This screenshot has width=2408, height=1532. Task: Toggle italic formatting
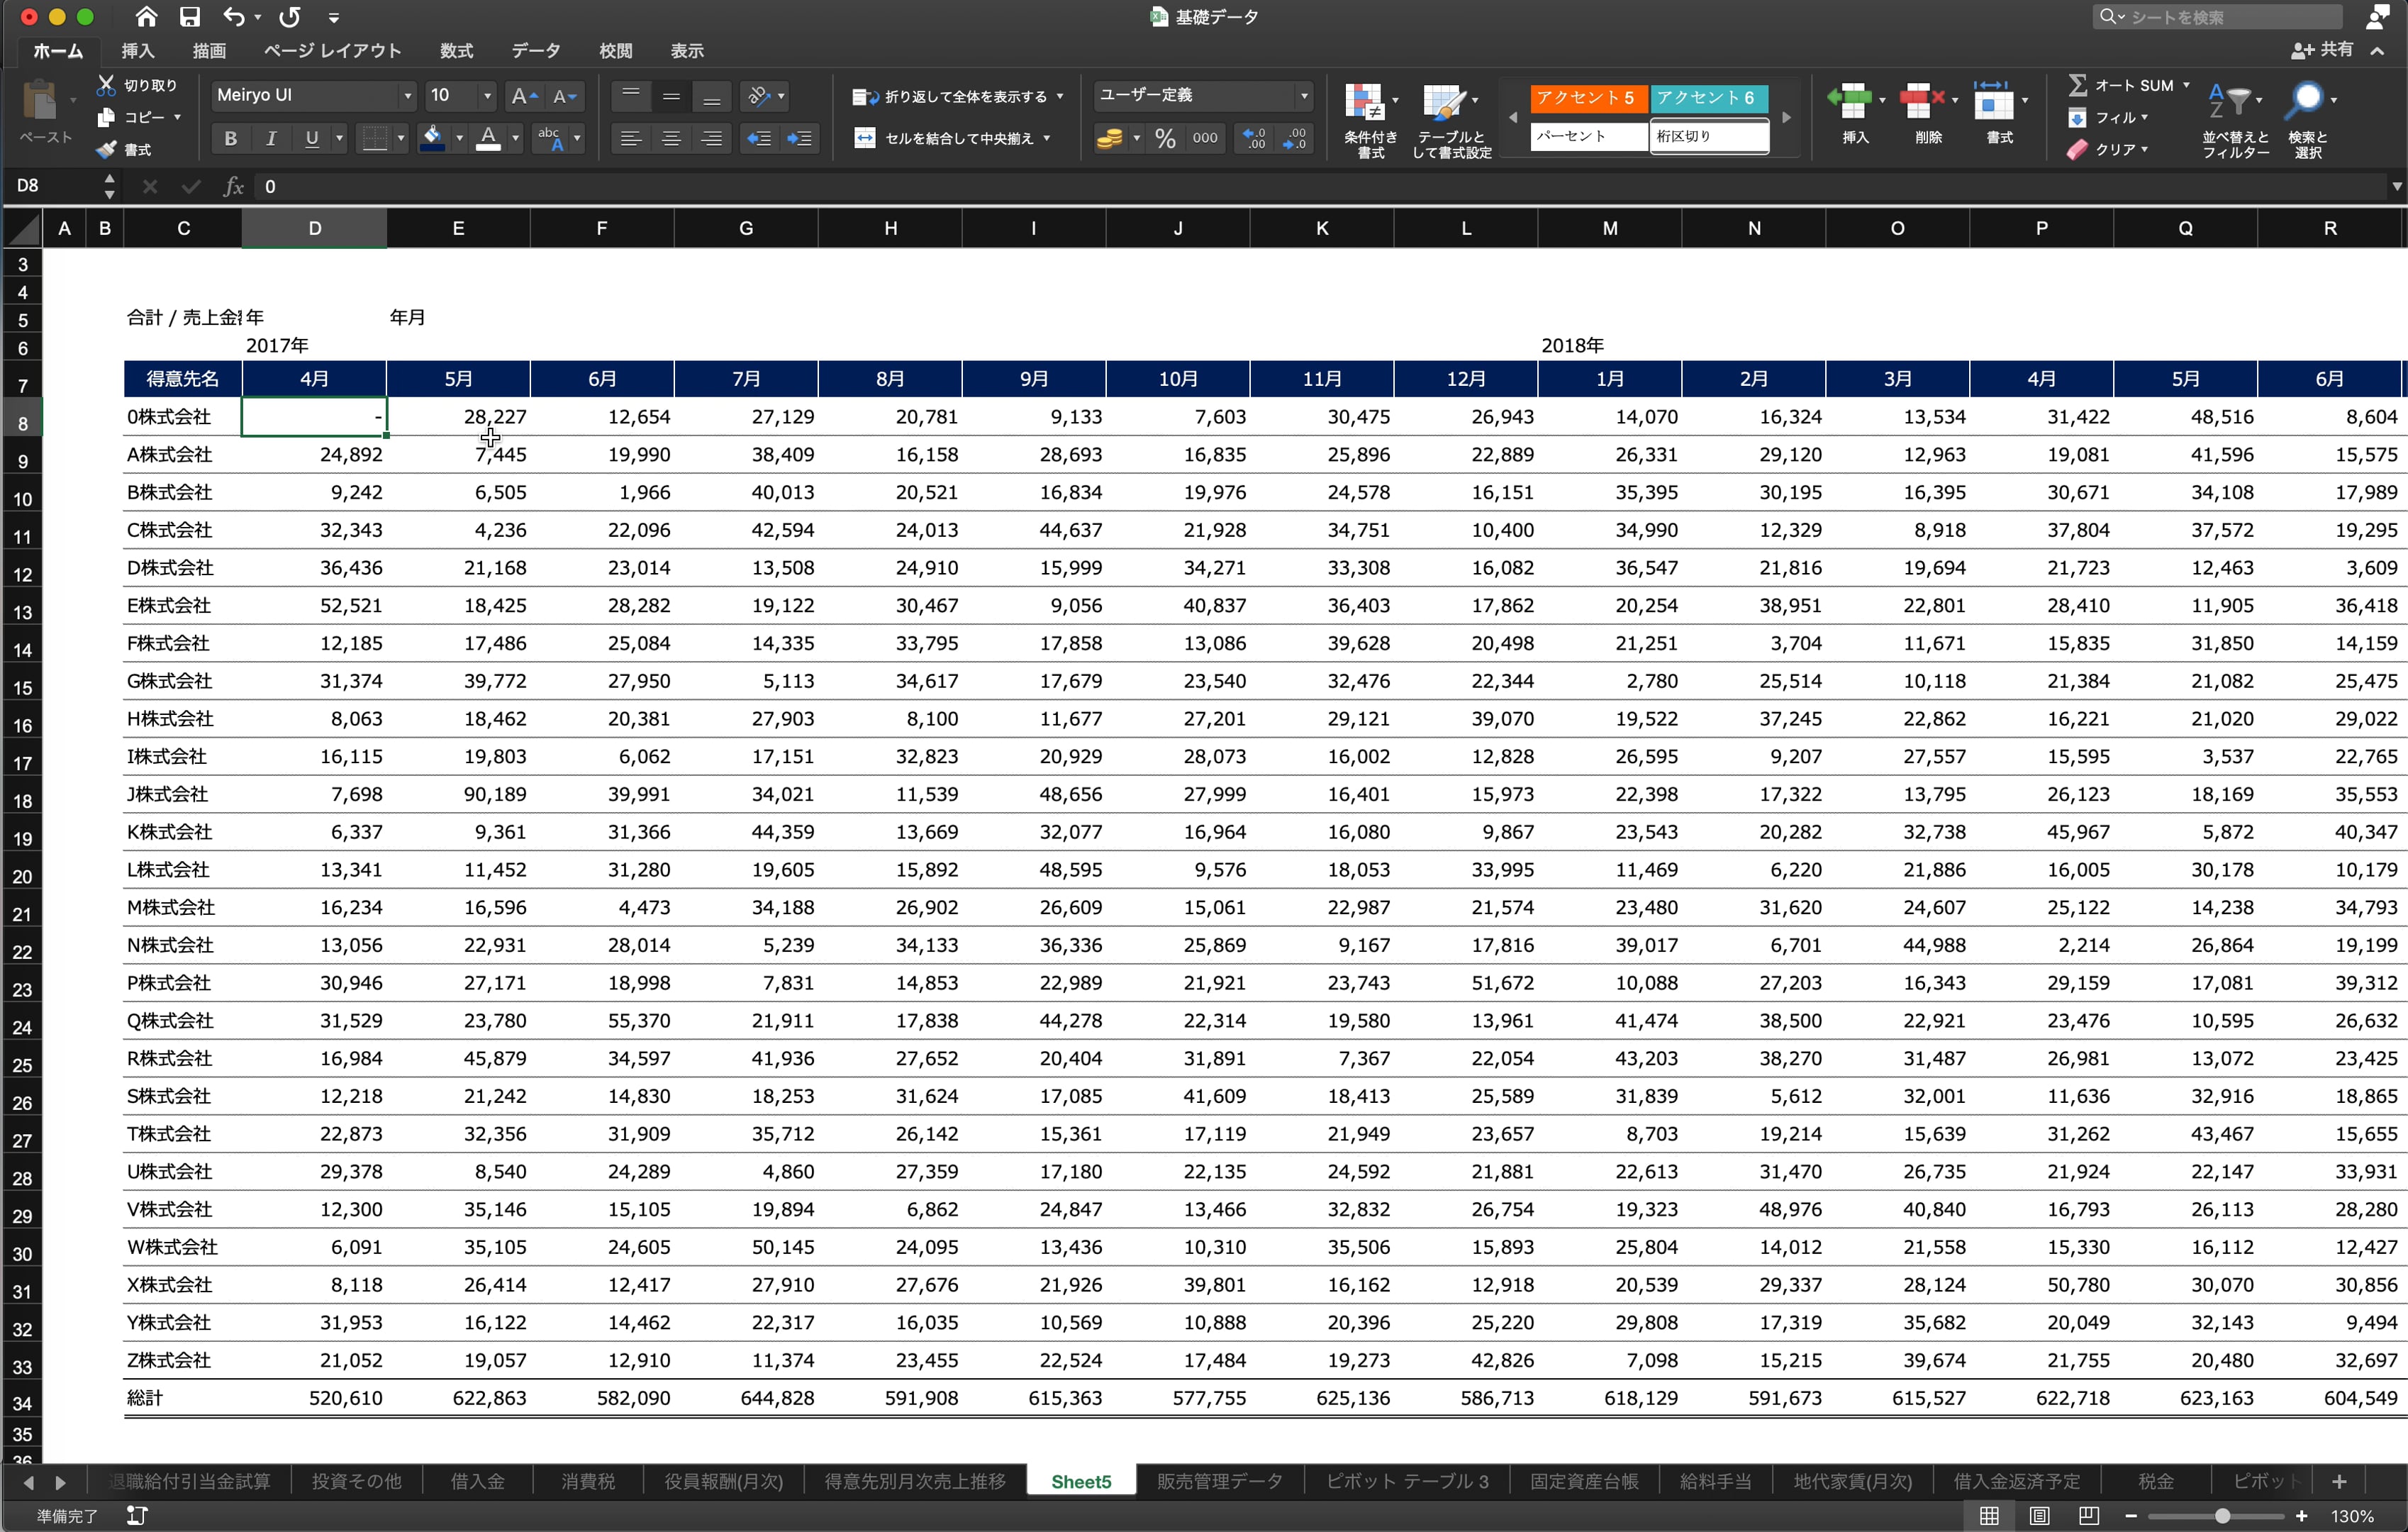coord(271,139)
